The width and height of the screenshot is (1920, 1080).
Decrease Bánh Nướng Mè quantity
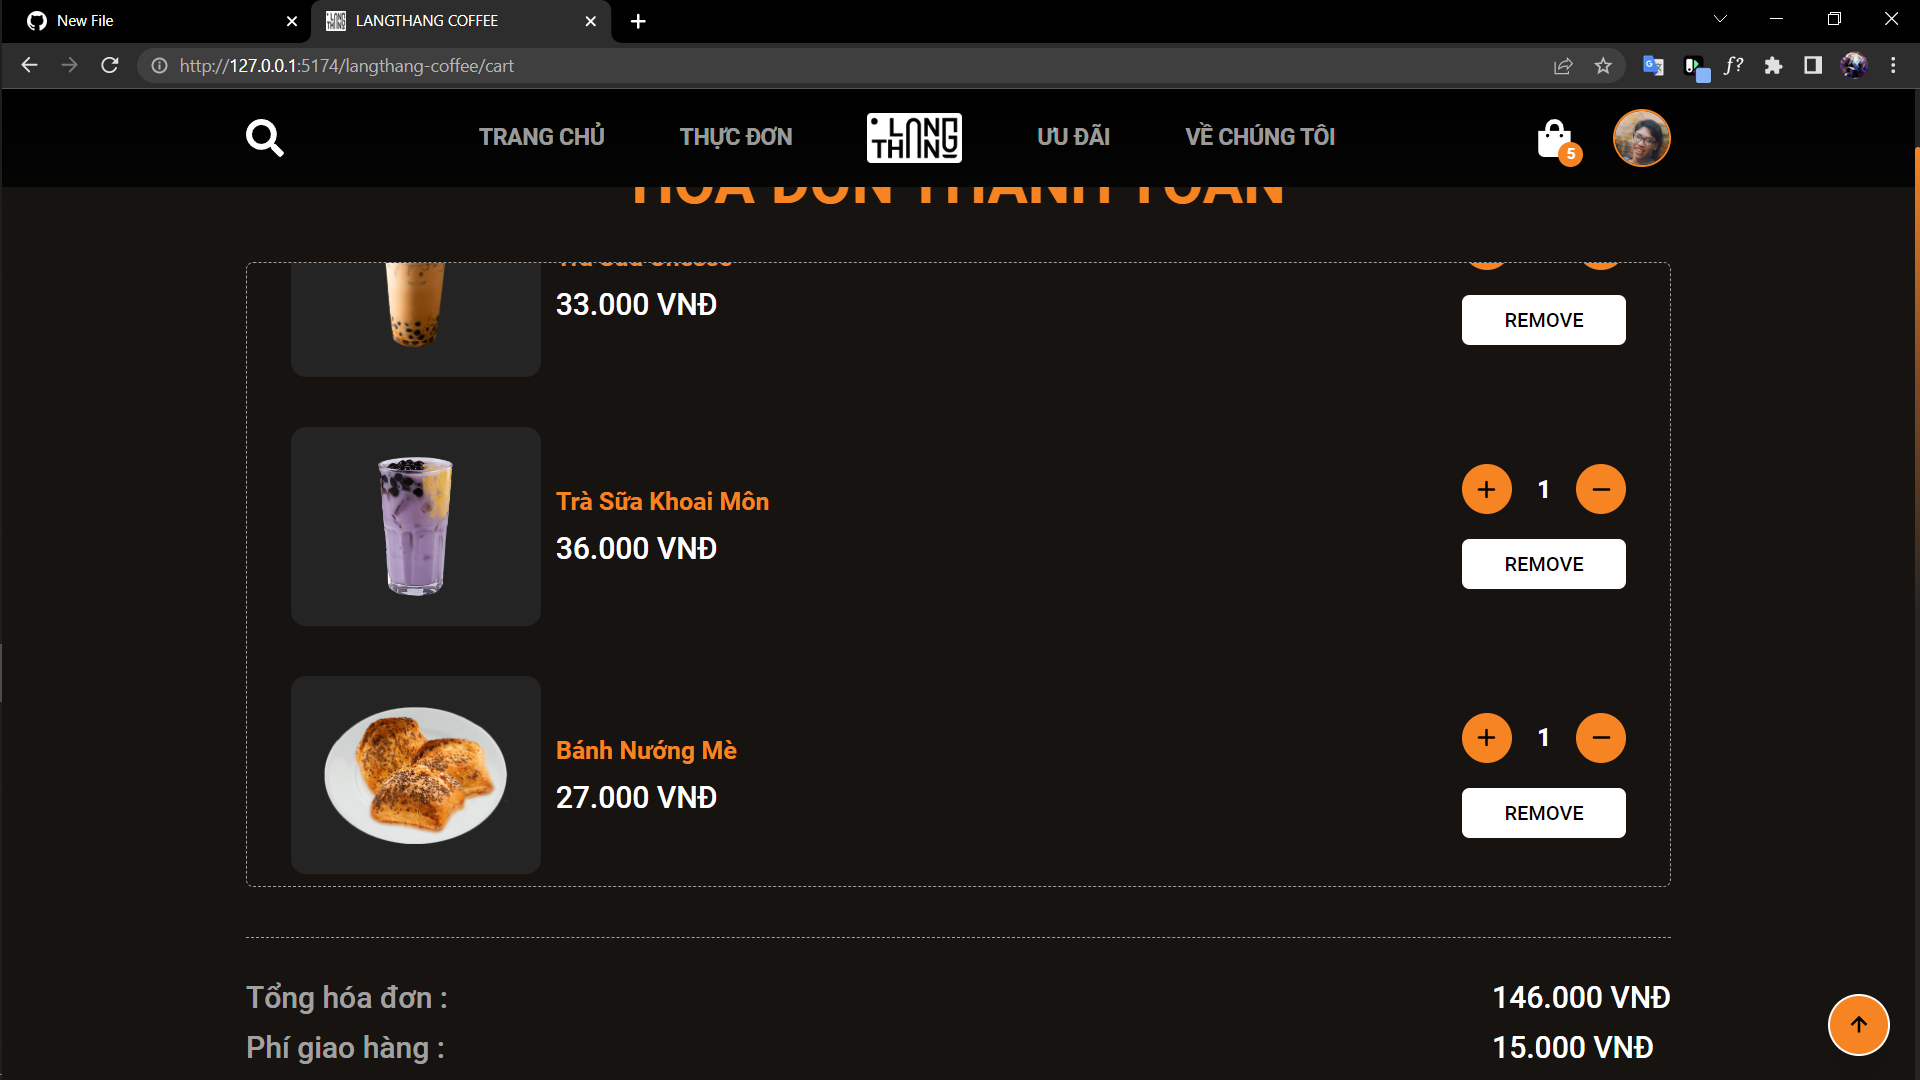pyautogui.click(x=1601, y=738)
